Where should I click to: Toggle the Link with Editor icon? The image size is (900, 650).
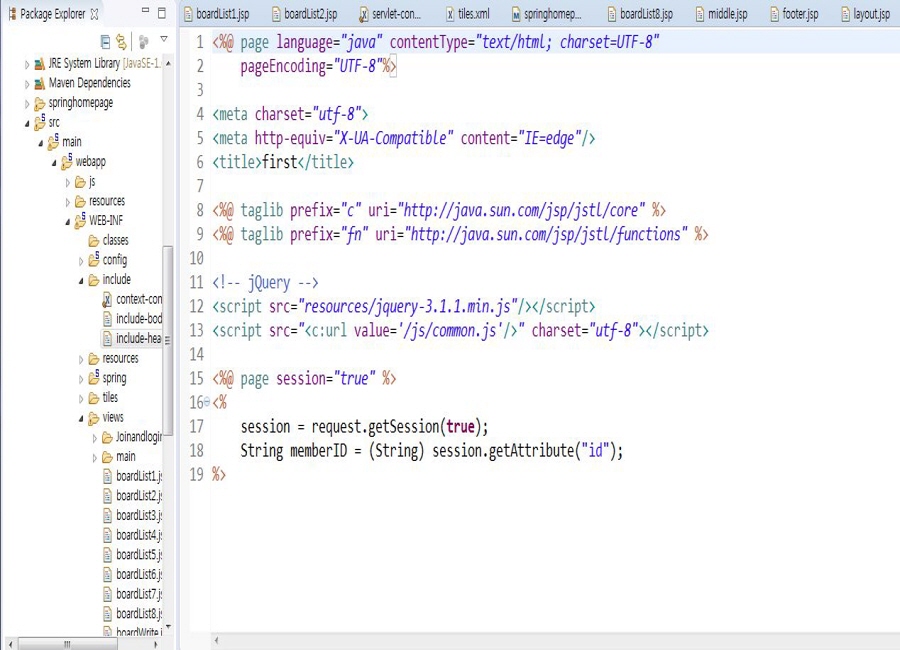121,41
